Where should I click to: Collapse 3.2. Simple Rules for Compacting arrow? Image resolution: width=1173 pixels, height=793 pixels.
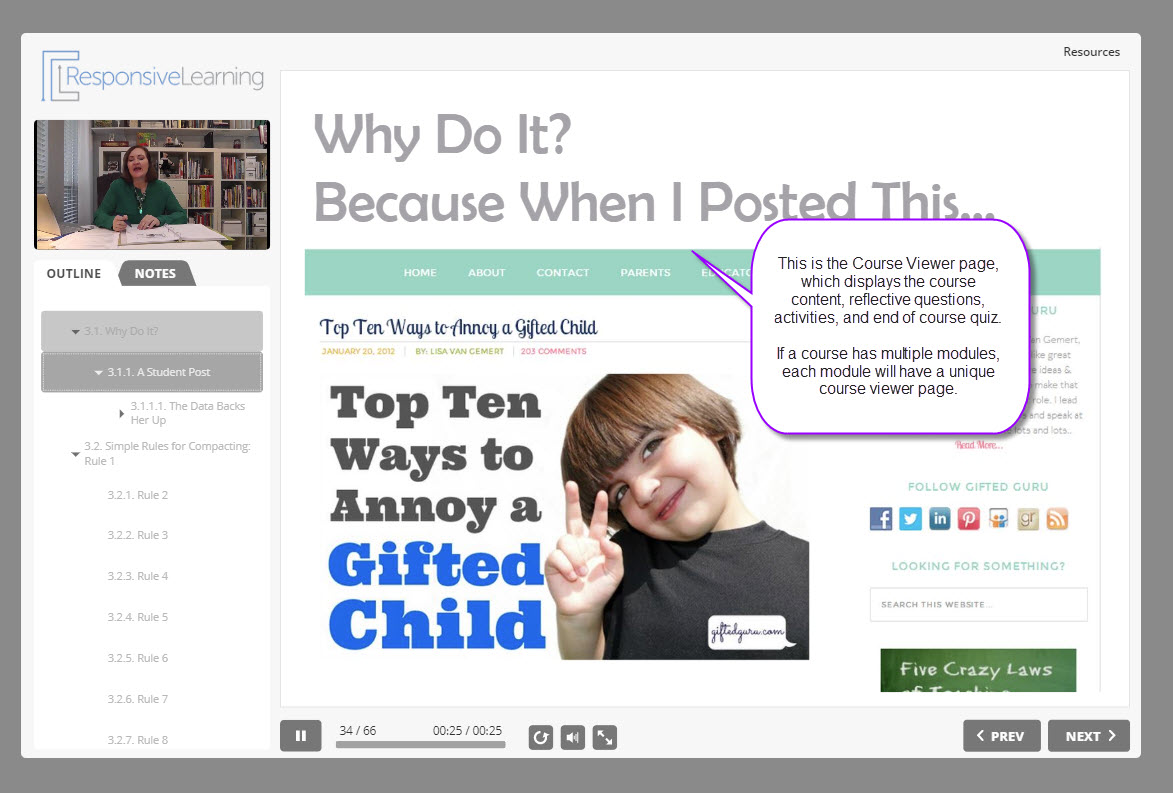point(76,454)
